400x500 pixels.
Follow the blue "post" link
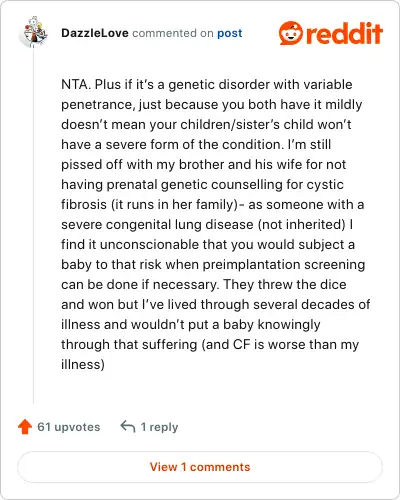(230, 33)
